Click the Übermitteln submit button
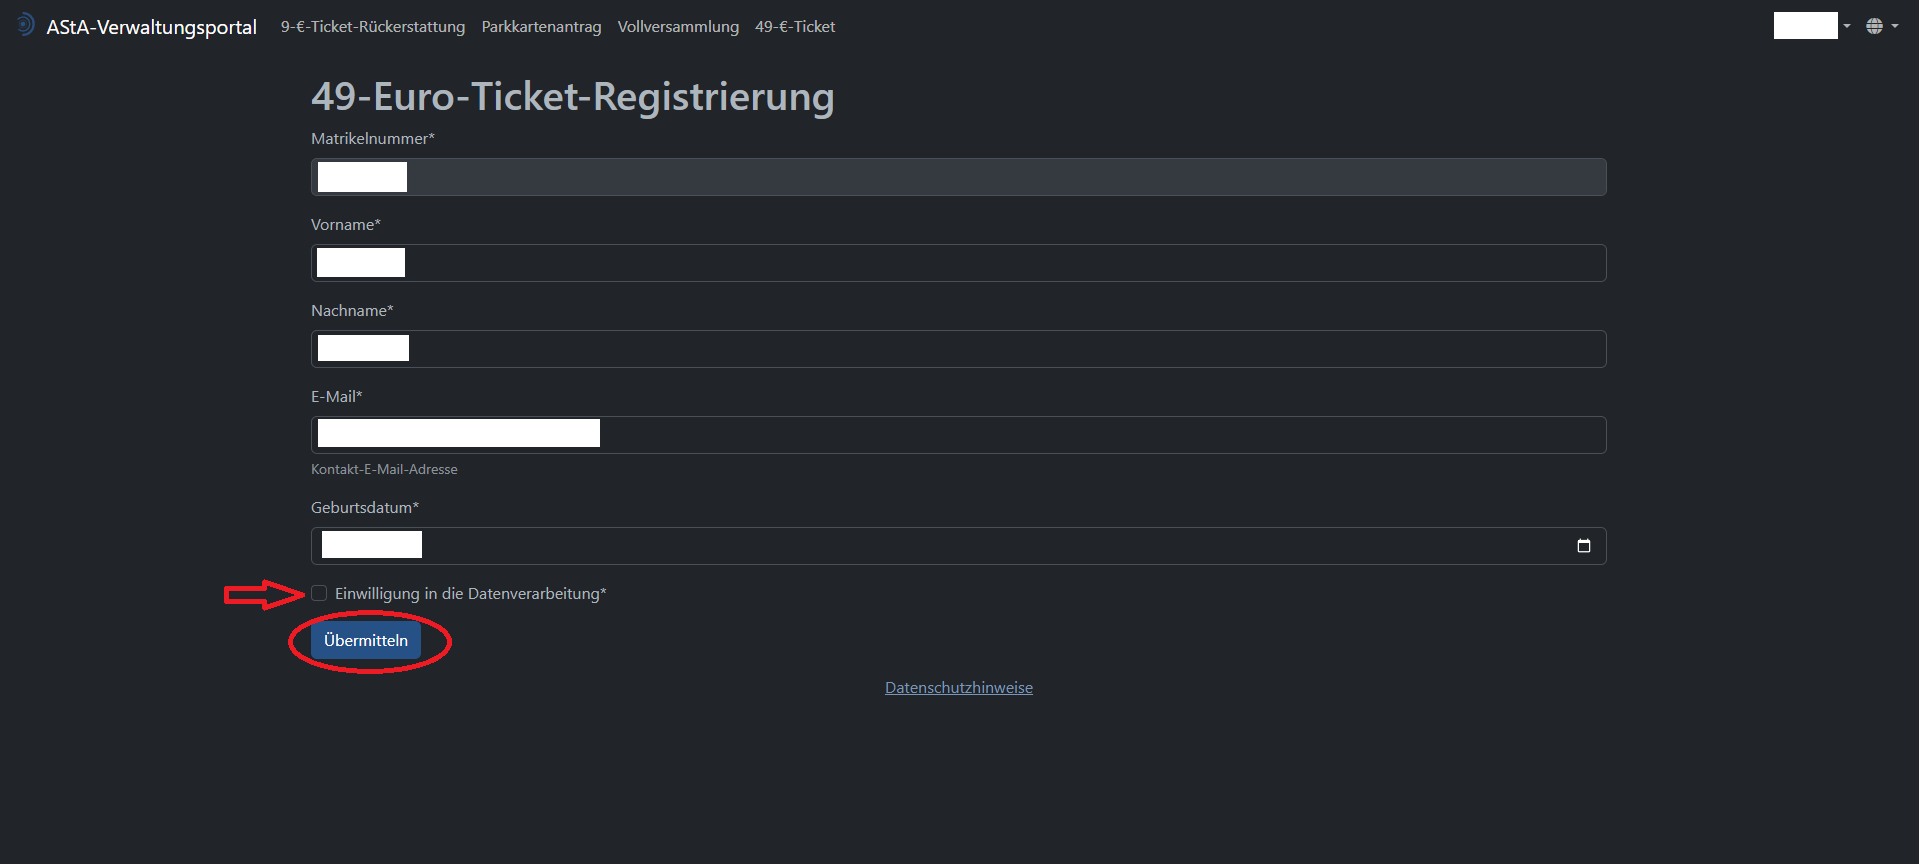The width and height of the screenshot is (1919, 864). 366,640
